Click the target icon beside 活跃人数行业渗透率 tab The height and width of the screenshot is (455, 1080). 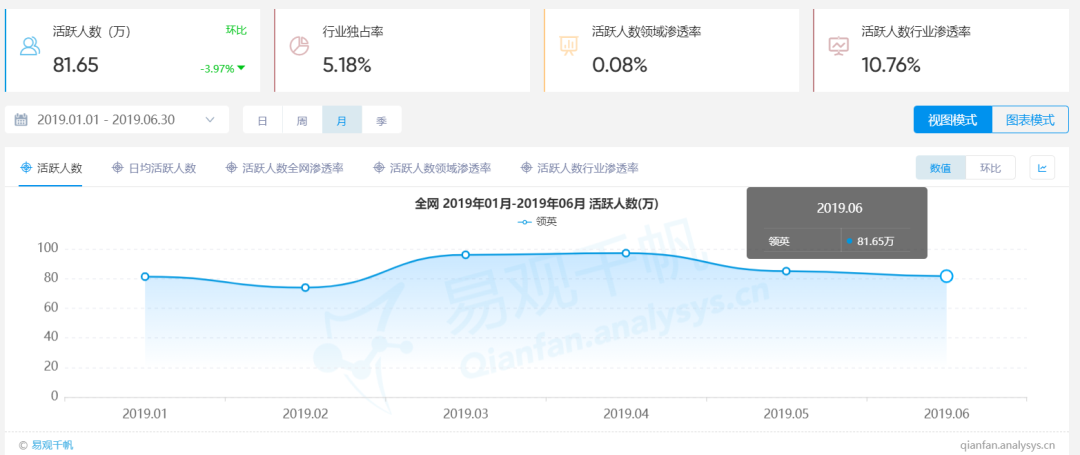click(527, 168)
